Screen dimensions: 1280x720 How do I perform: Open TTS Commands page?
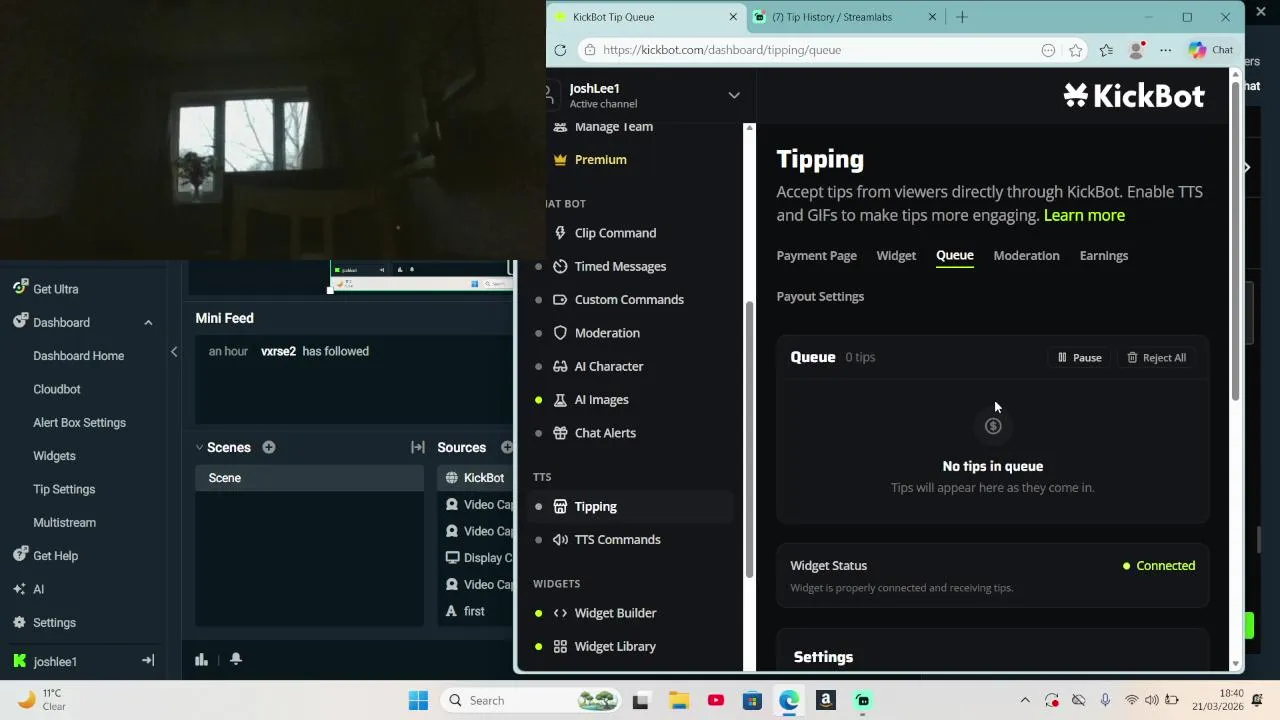[617, 540]
